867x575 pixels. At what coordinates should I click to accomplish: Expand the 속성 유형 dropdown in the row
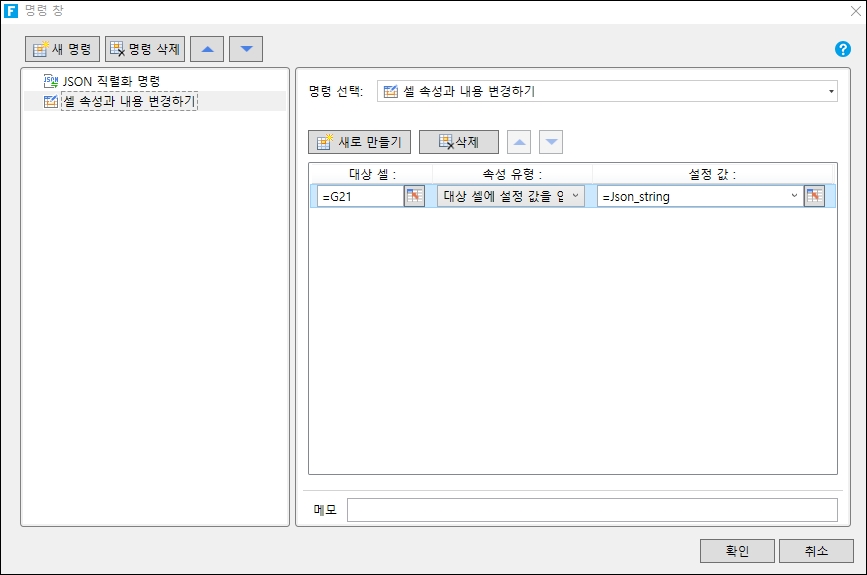[x=575, y=196]
